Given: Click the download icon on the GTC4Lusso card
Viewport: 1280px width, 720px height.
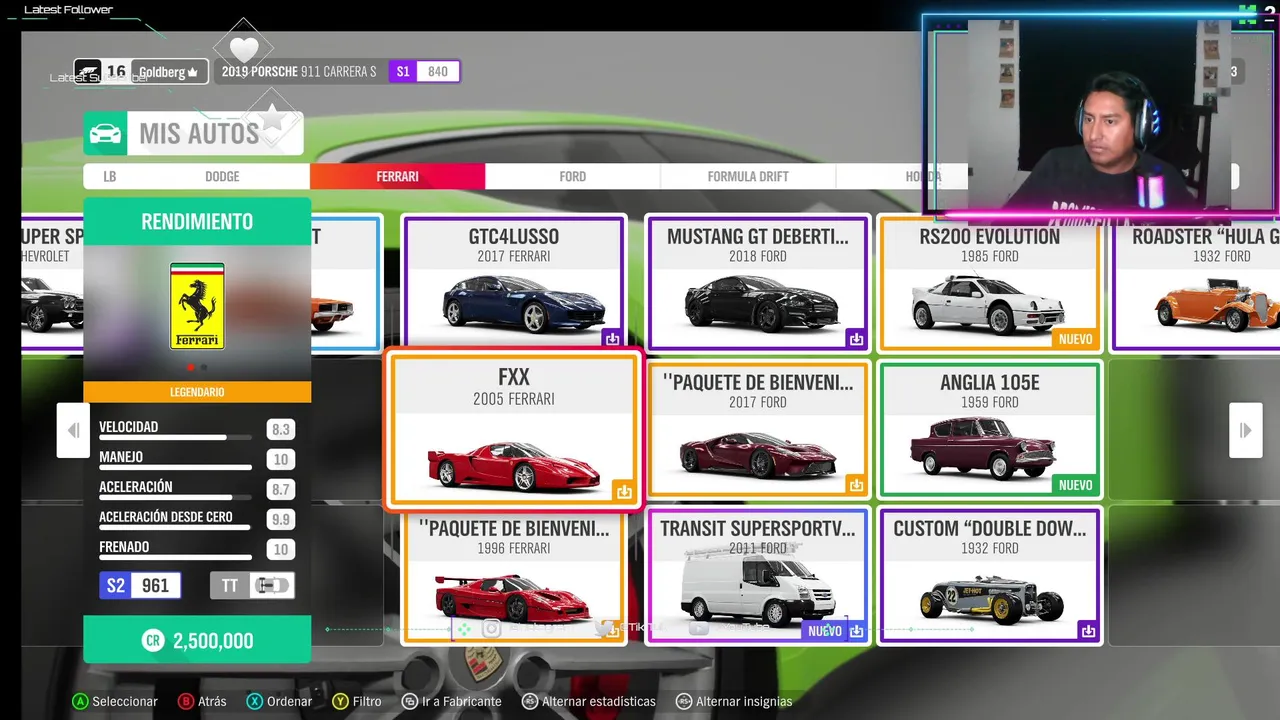Looking at the screenshot, I should coord(612,339).
